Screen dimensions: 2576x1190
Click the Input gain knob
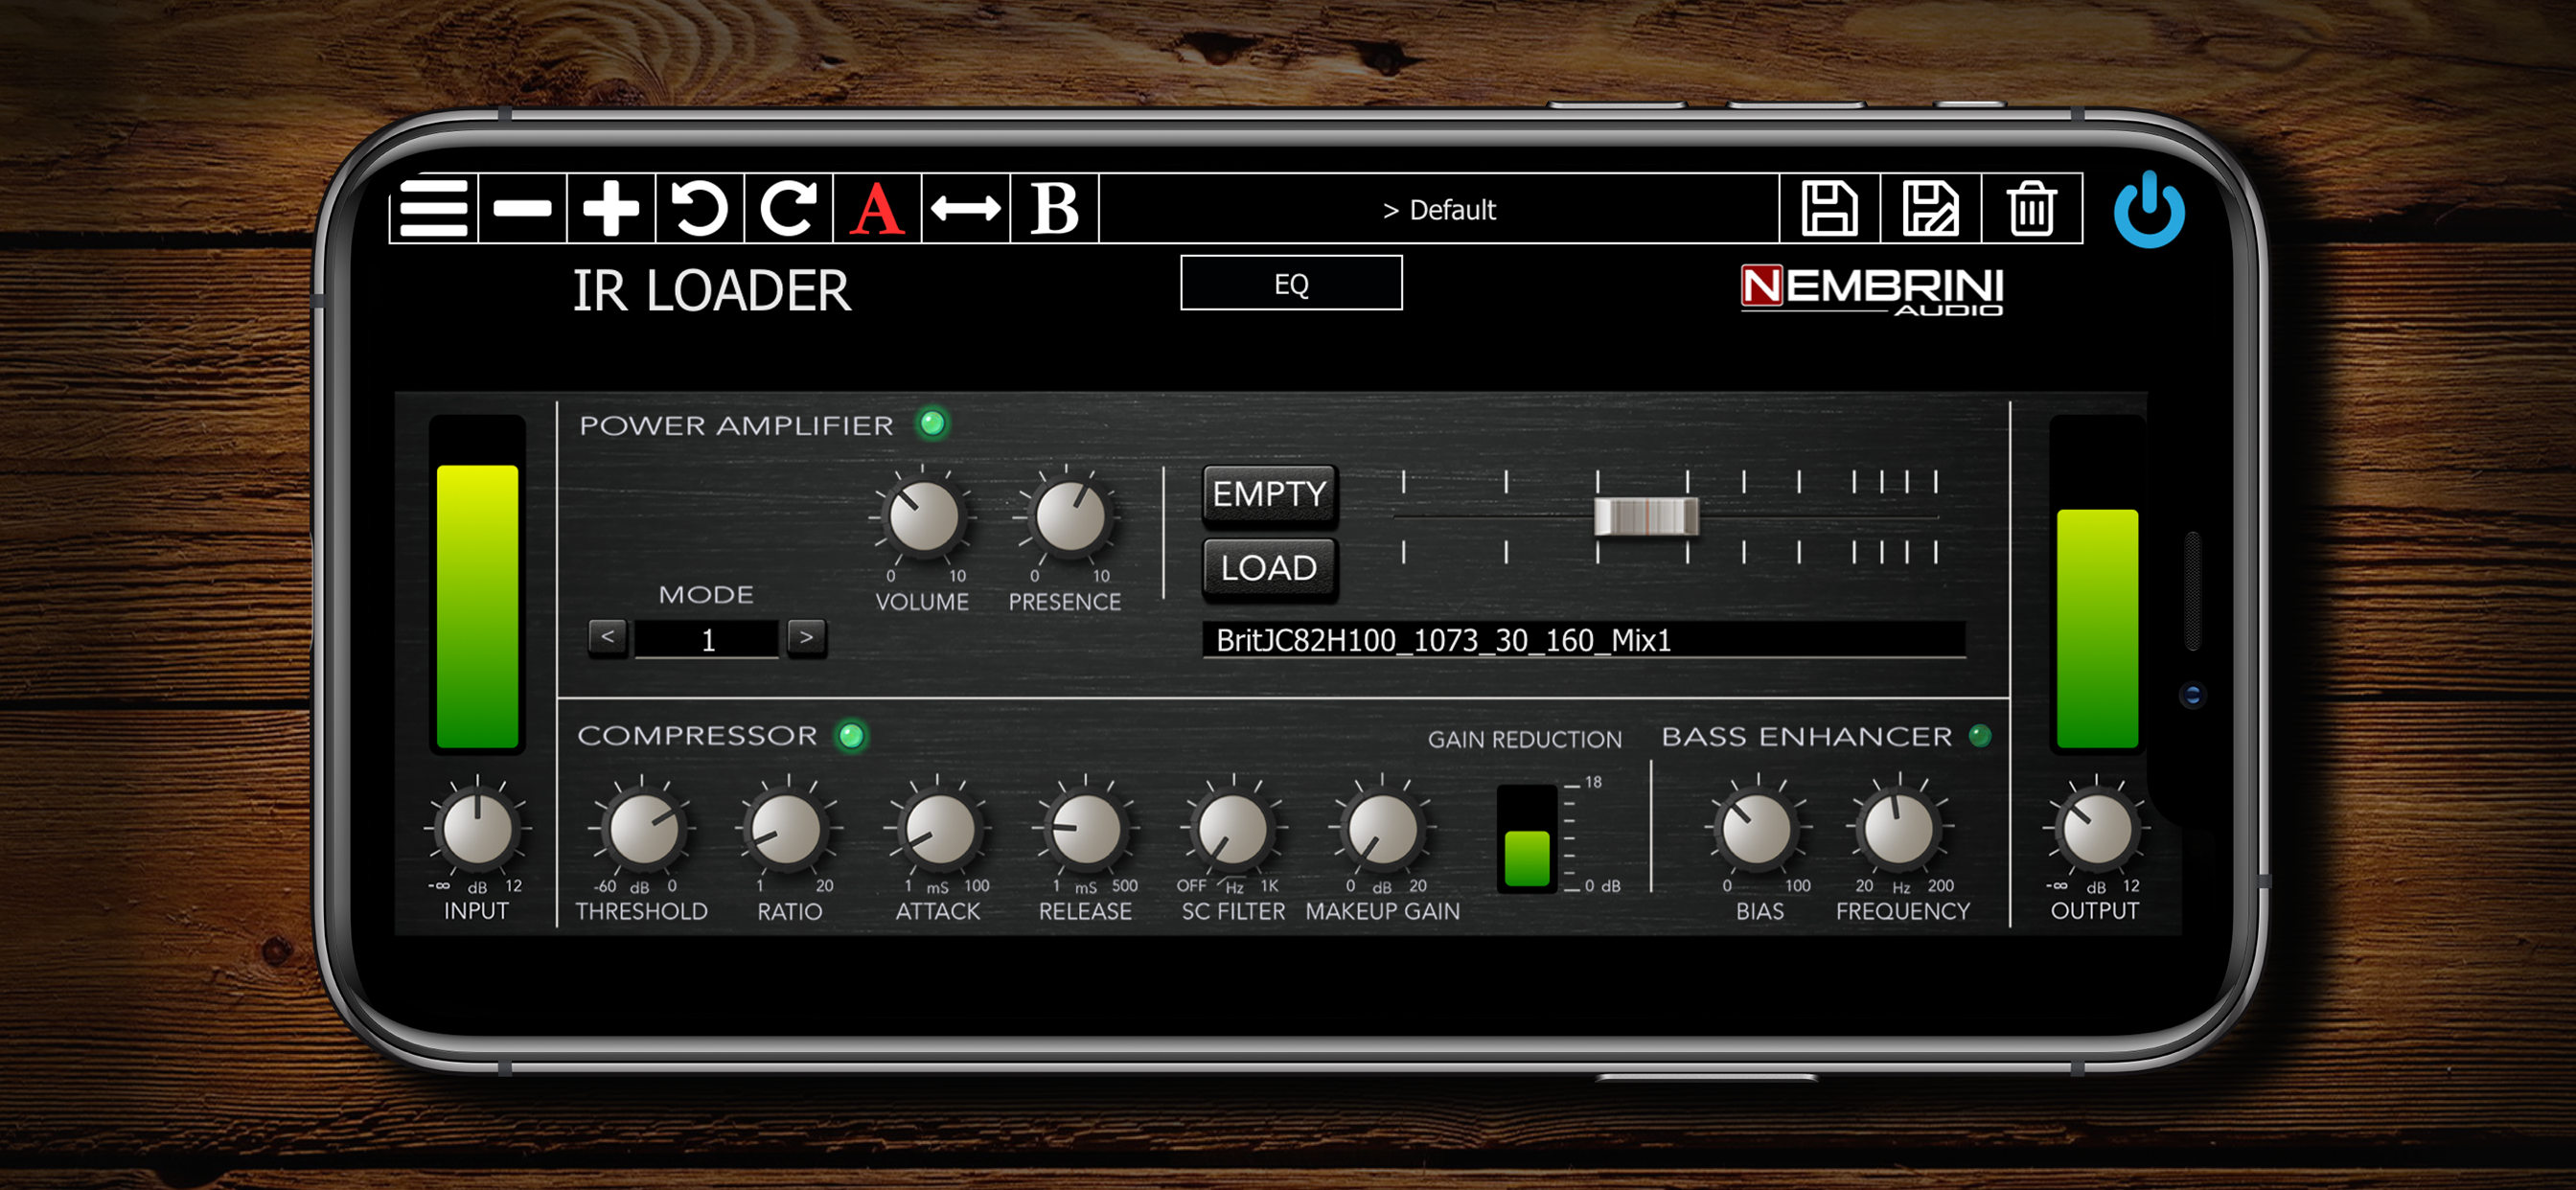click(477, 829)
